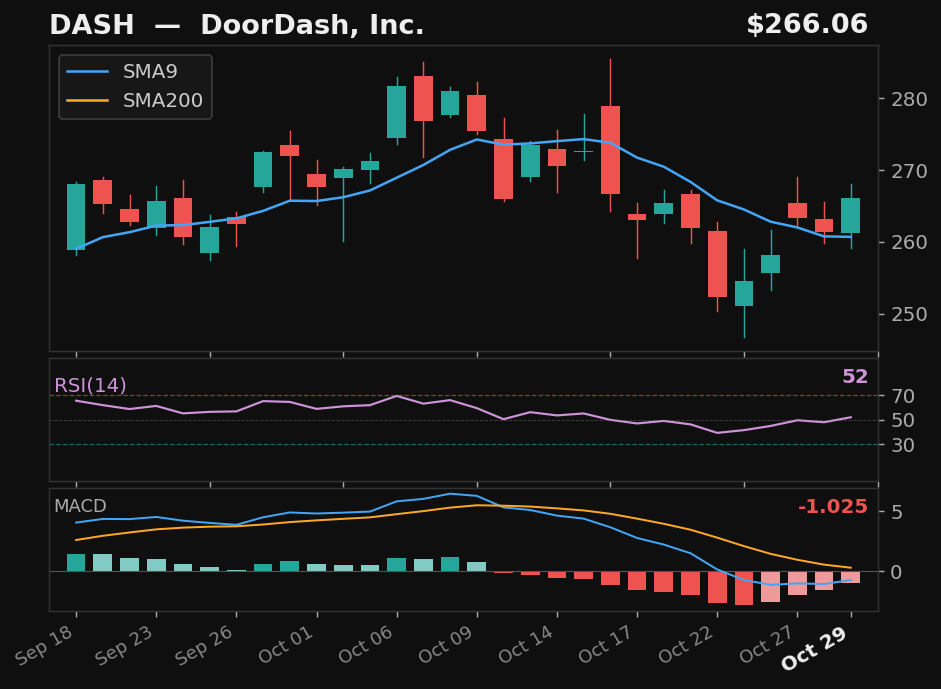The image size is (941, 689).
Task: Click the 250 price axis label
Action: (909, 314)
